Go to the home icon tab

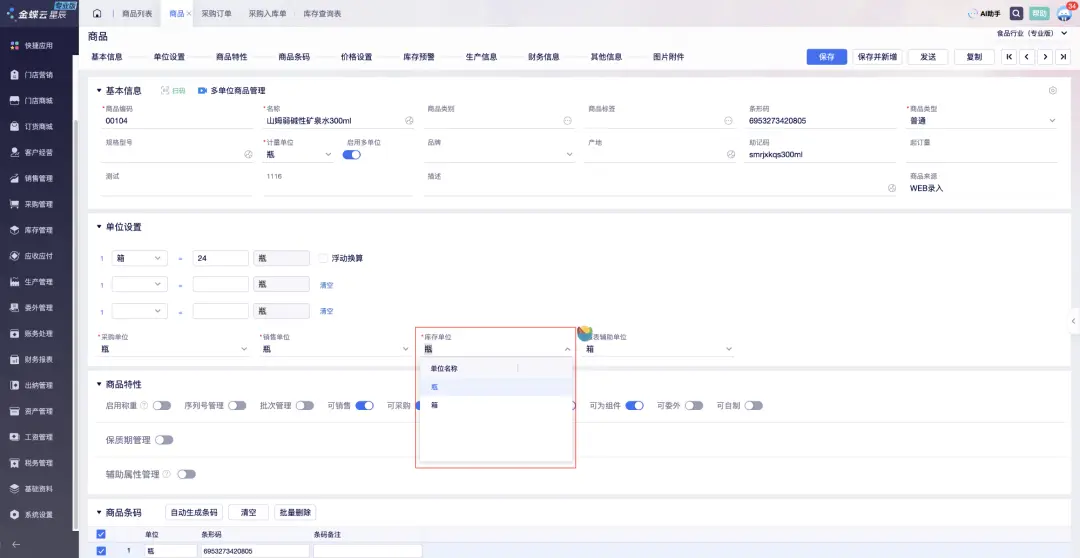click(97, 14)
